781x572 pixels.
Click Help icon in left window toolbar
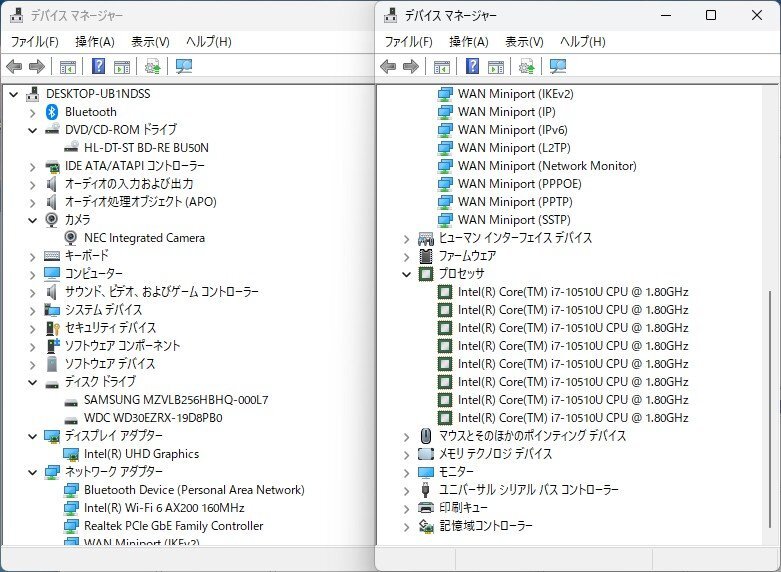coord(99,66)
